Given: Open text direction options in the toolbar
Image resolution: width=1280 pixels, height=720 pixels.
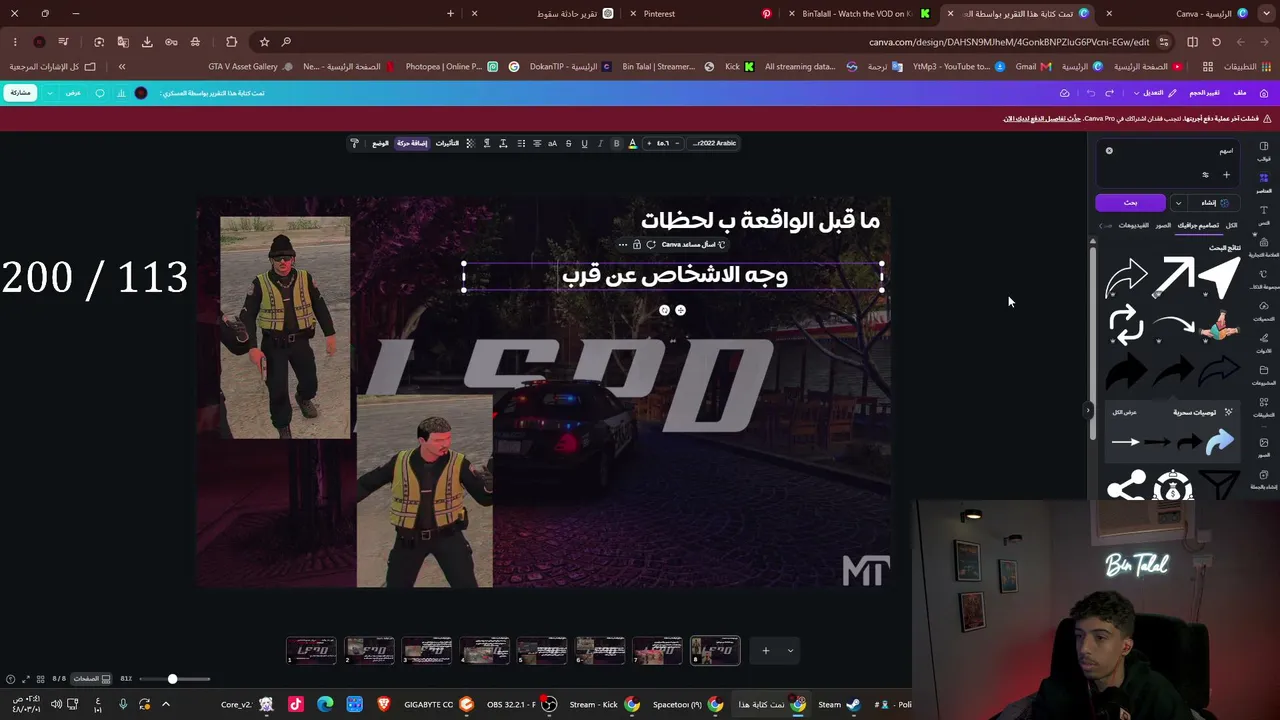Looking at the screenshot, I should (x=487, y=143).
